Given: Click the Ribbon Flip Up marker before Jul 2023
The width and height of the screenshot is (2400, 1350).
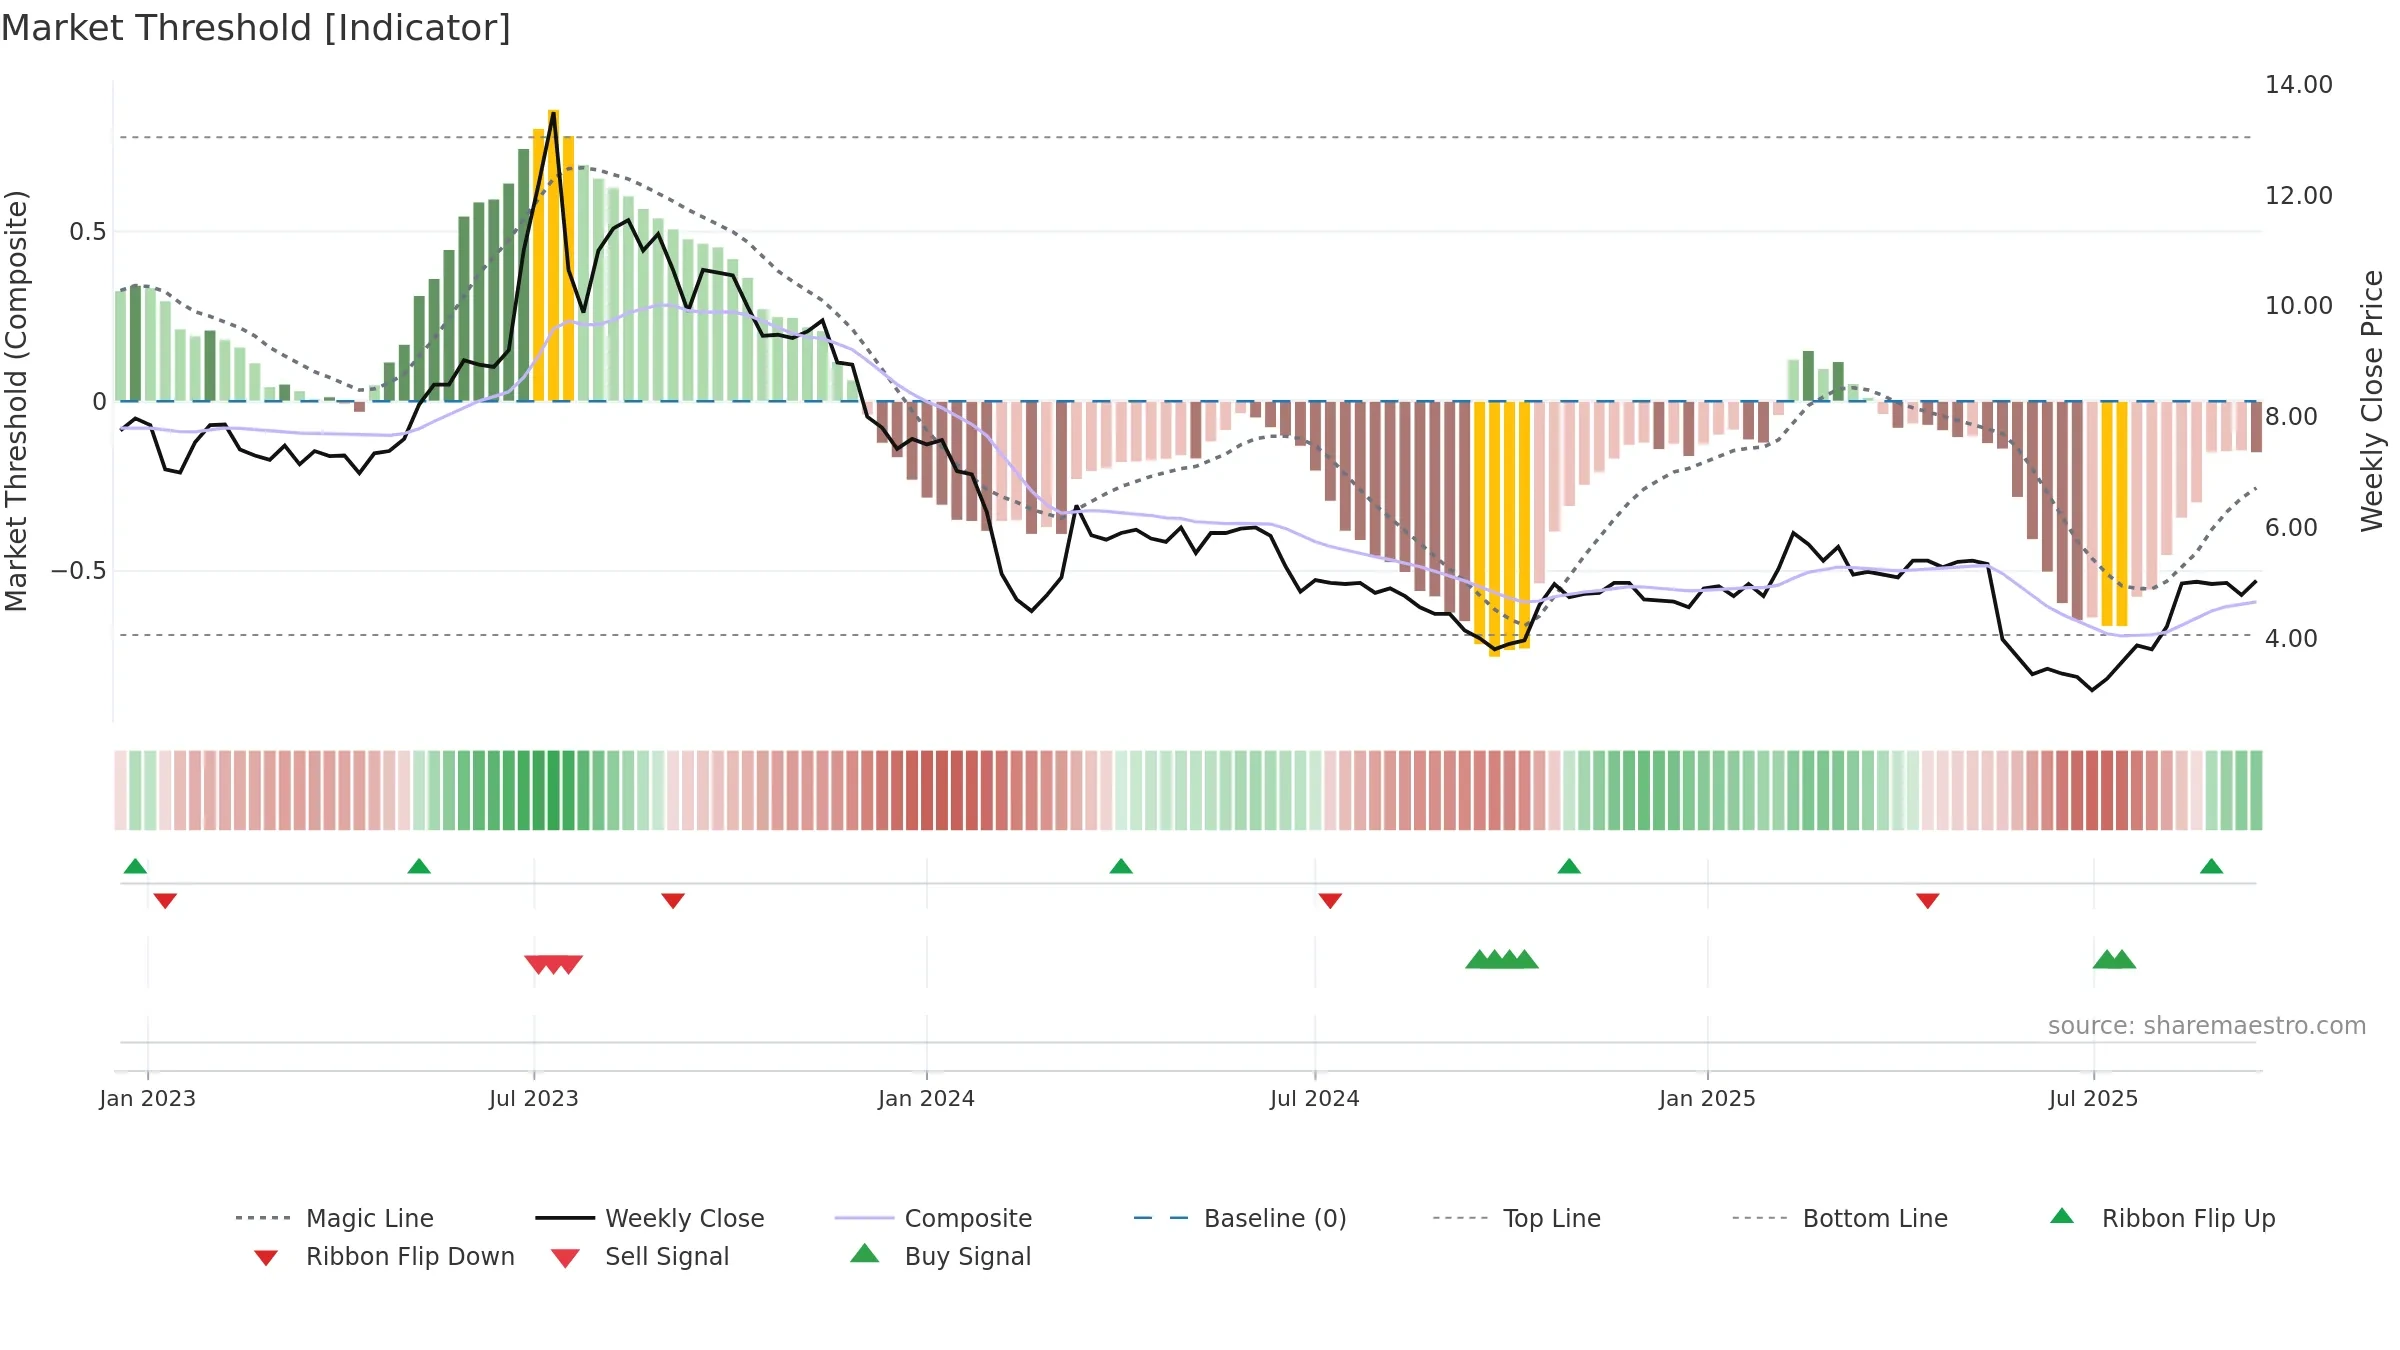Looking at the screenshot, I should pos(419,866).
